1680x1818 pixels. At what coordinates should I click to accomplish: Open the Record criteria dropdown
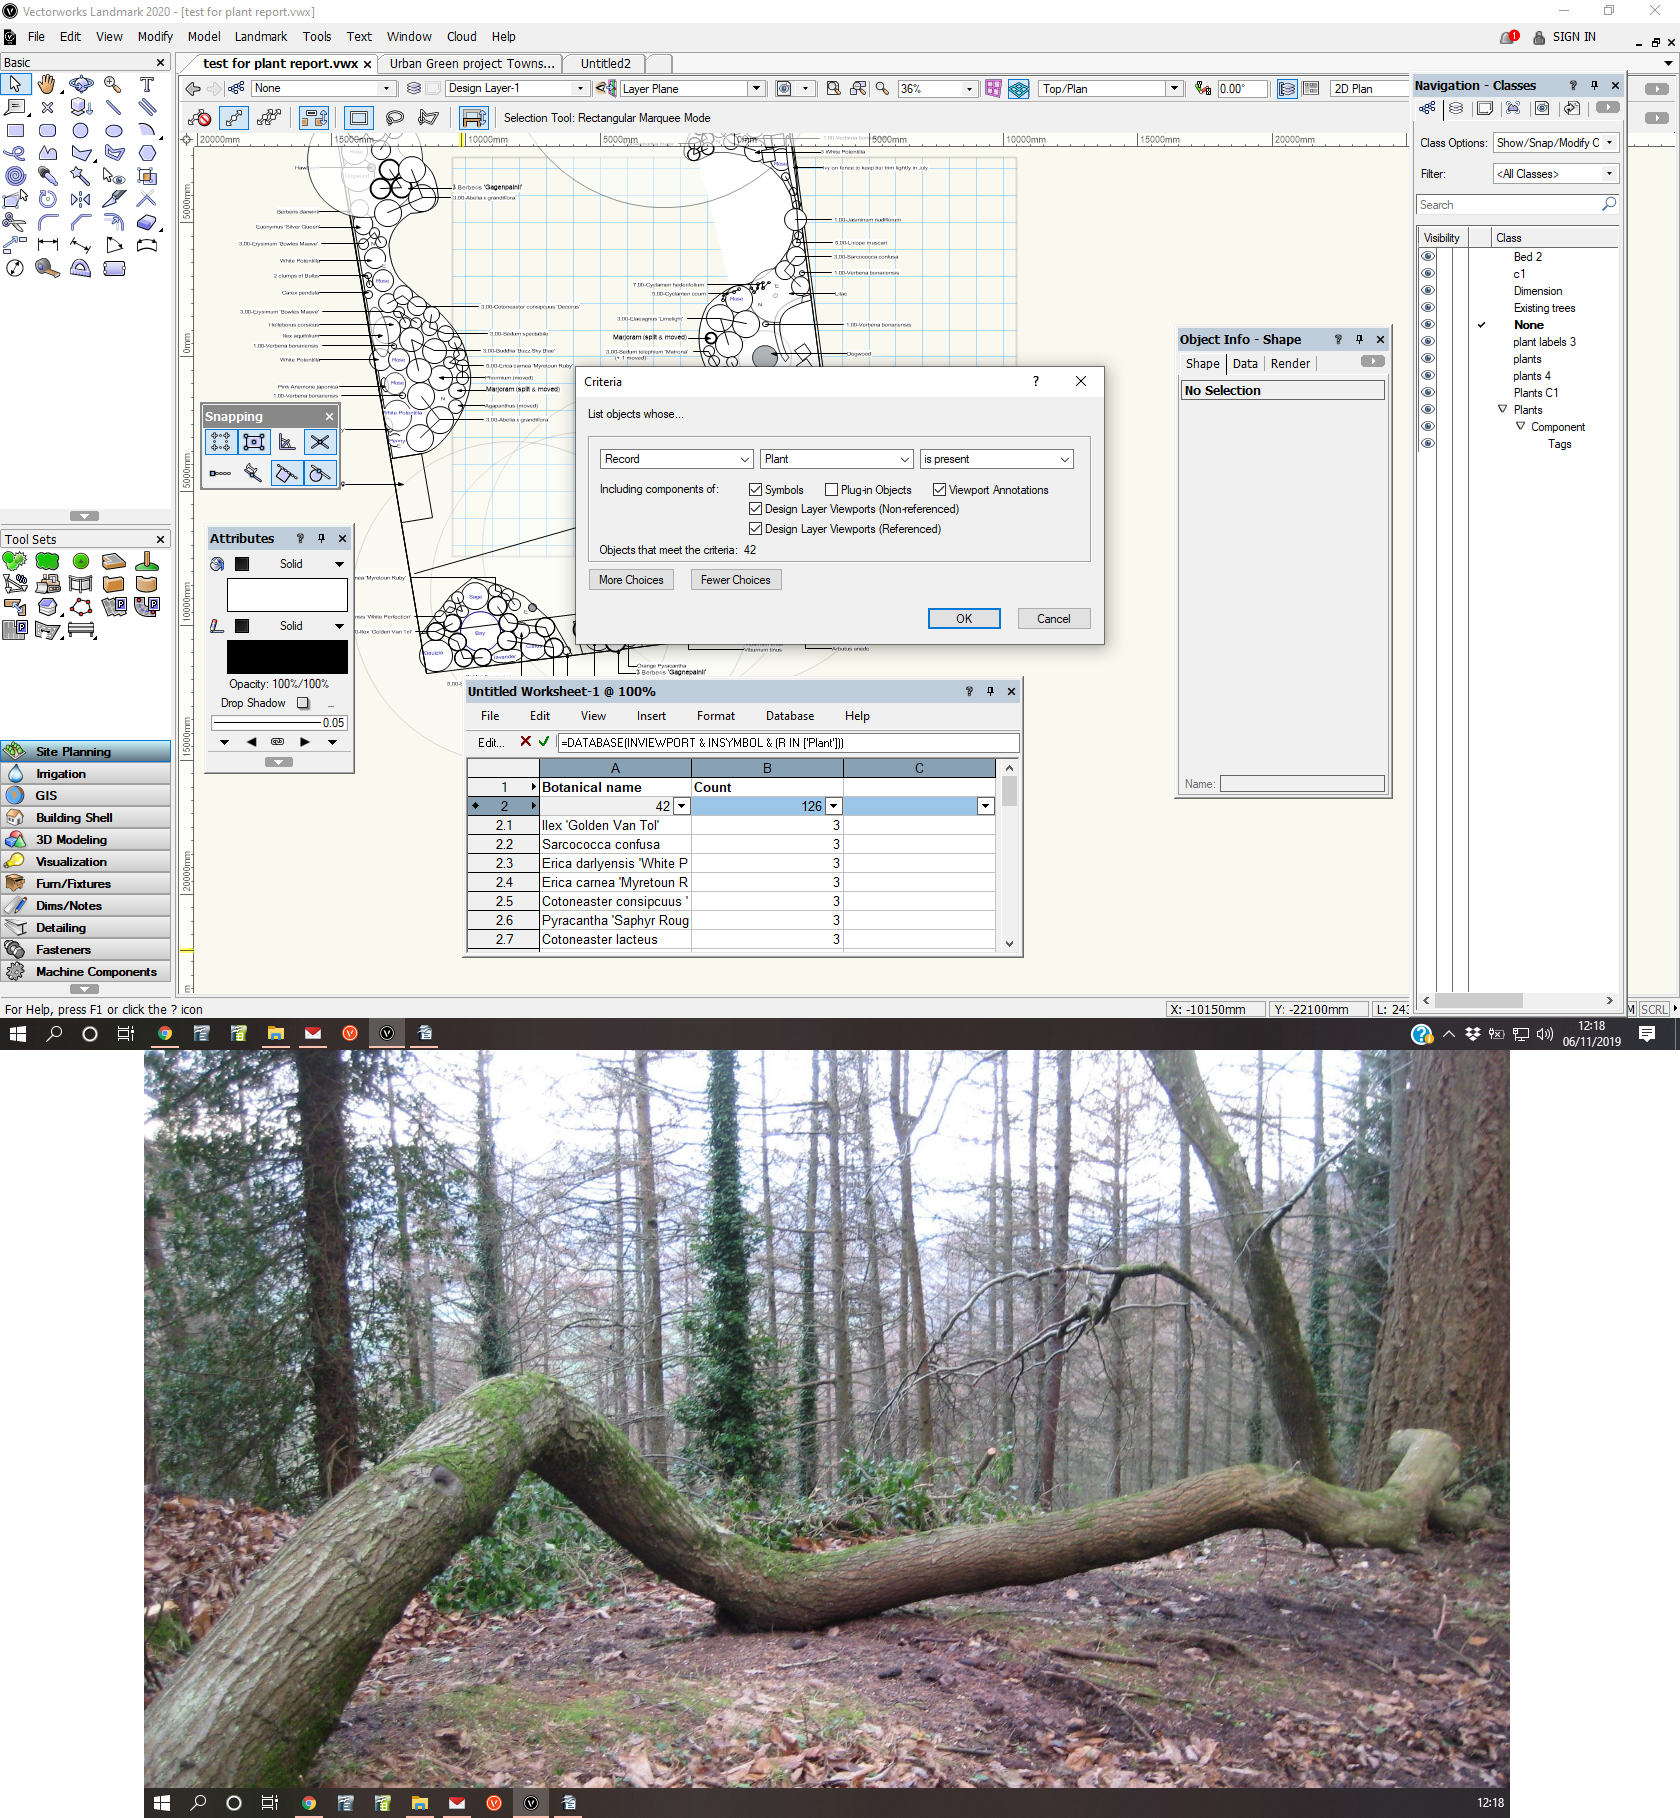676,459
